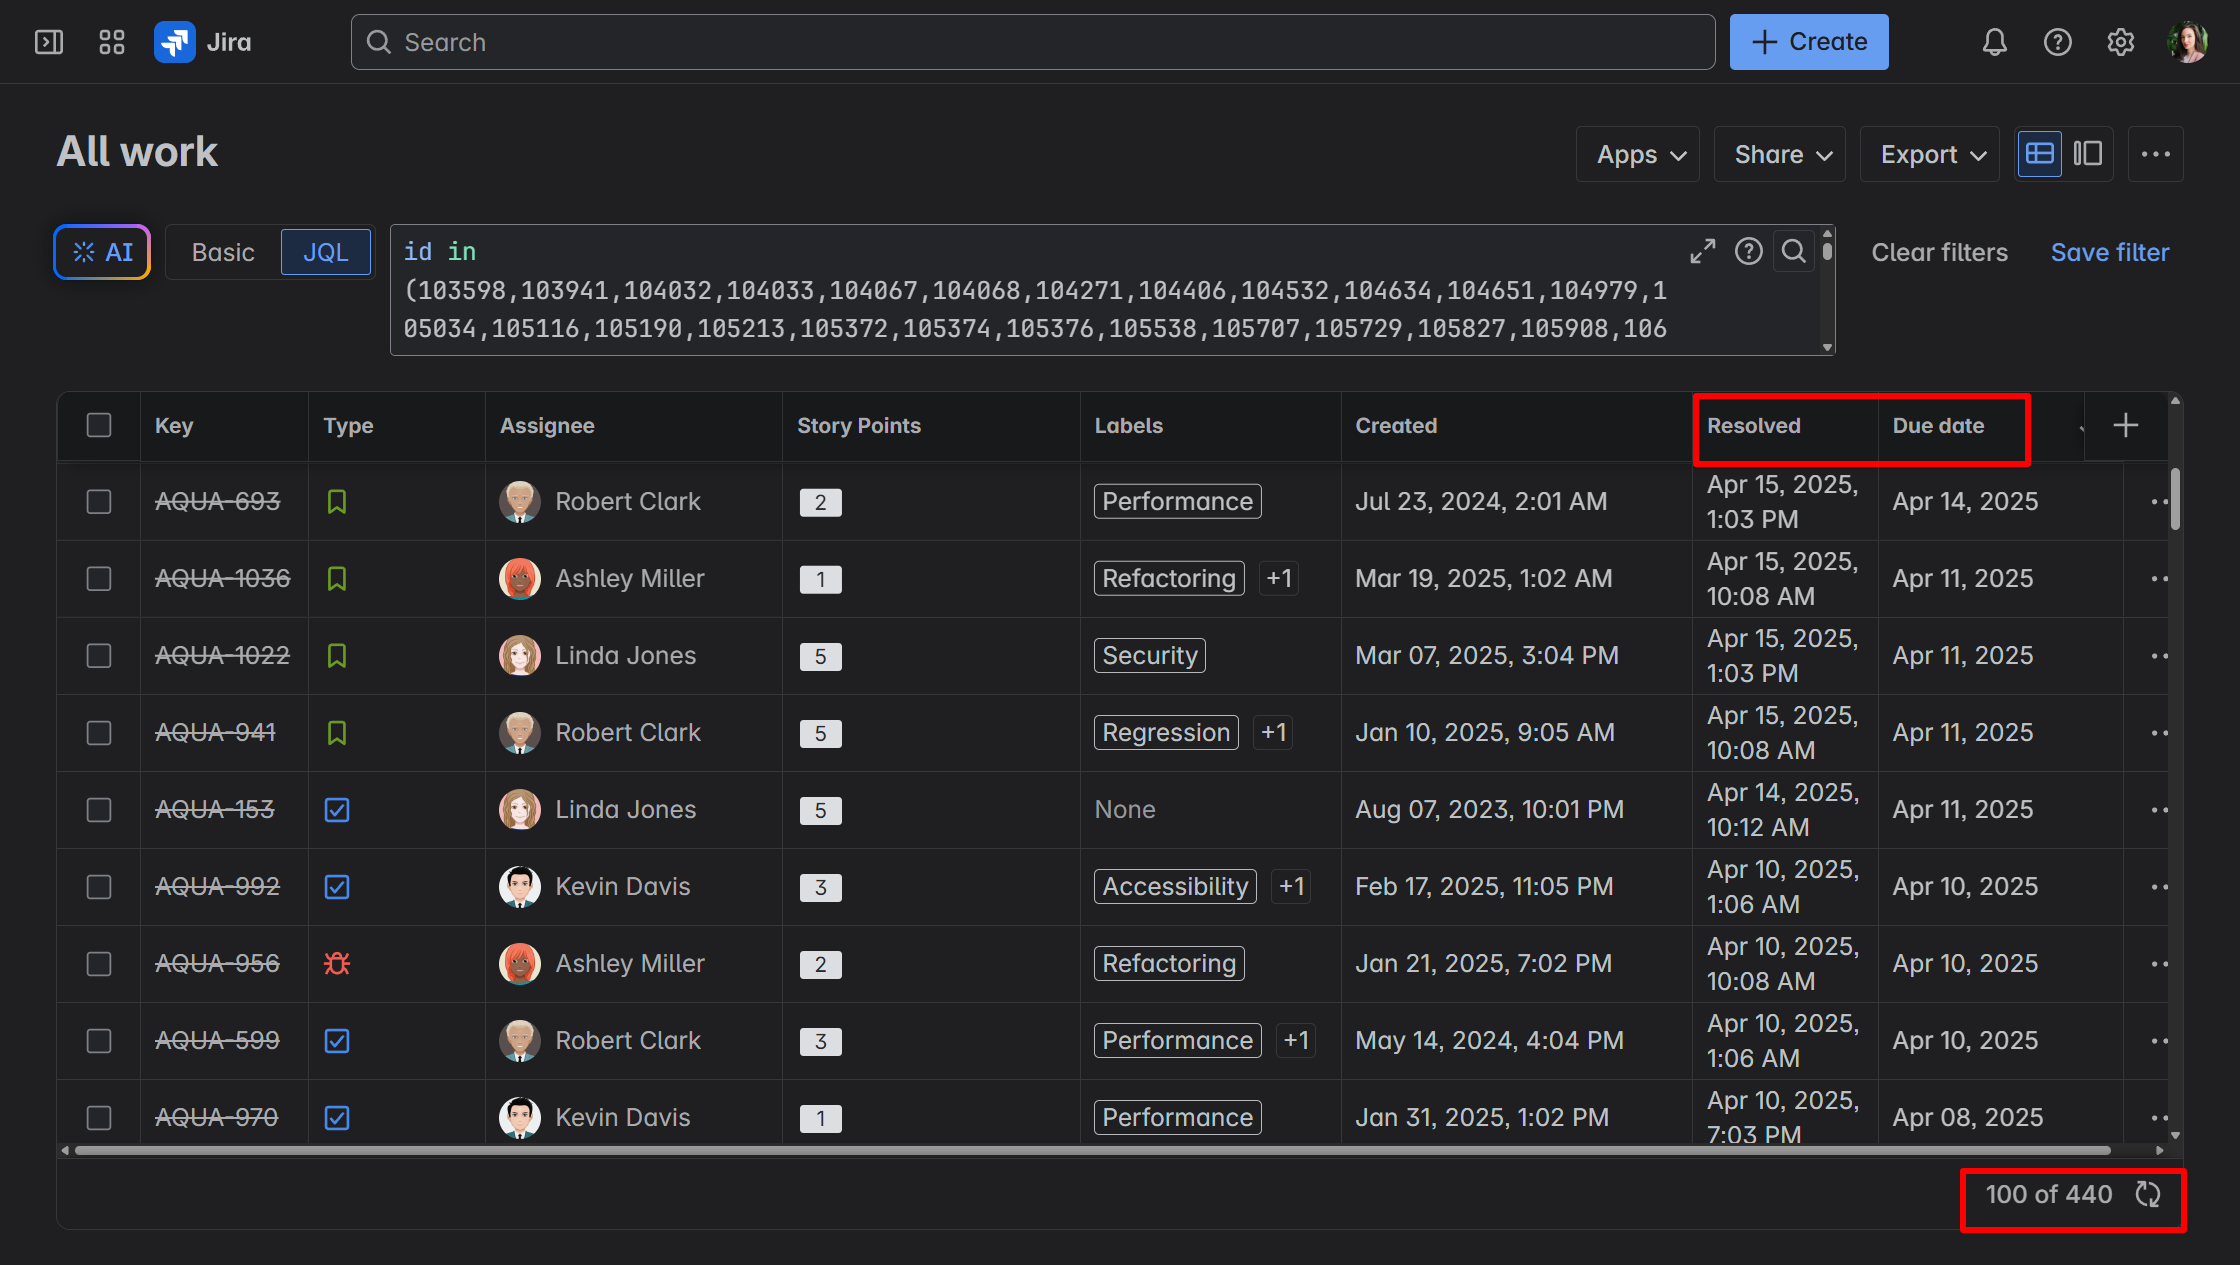
Task: Click the Clear filters button
Action: pos(1939,252)
